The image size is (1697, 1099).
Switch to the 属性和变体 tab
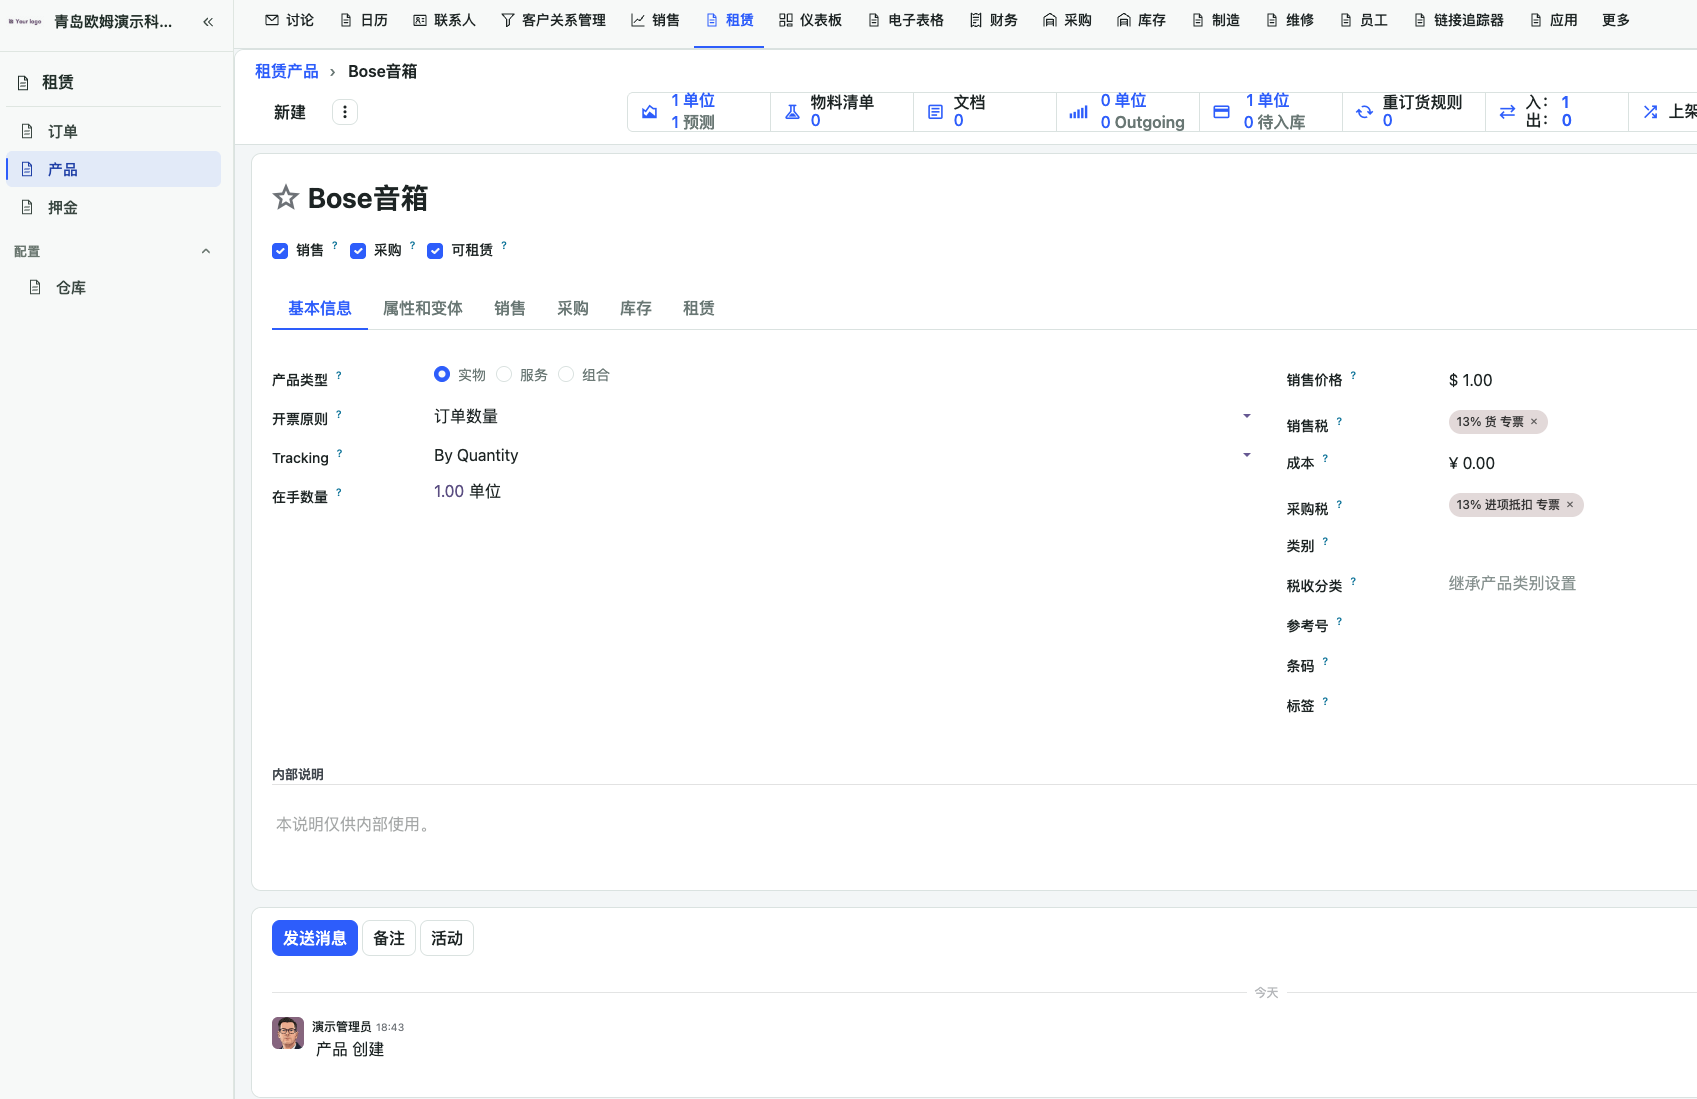pyautogui.click(x=423, y=308)
